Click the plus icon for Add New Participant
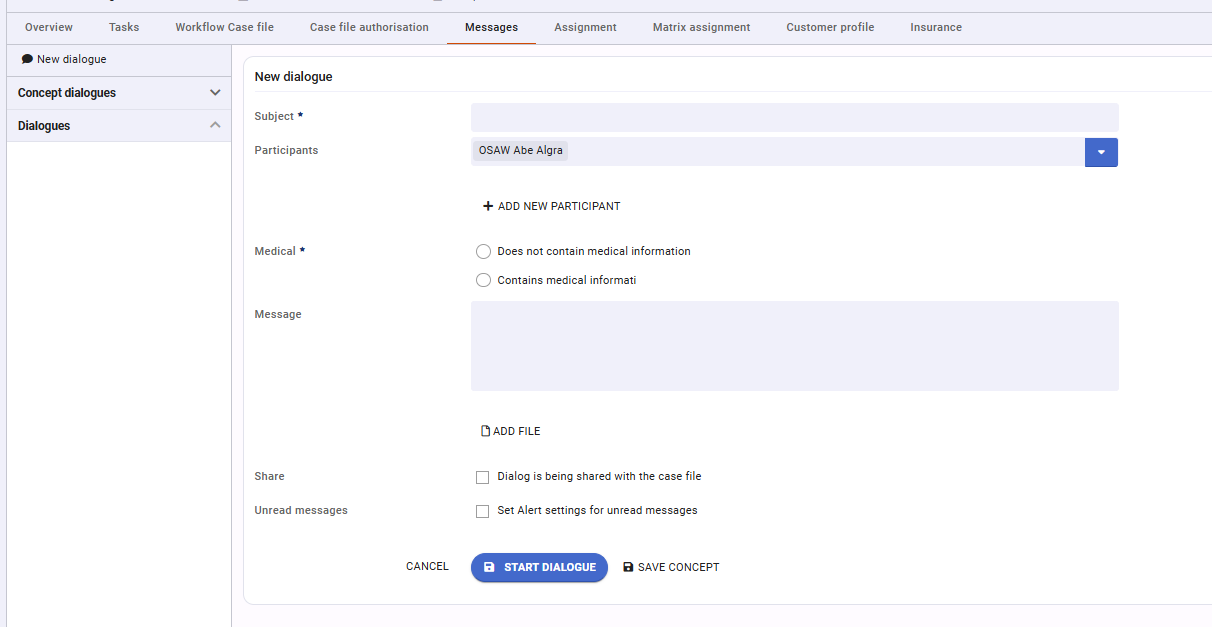 (488, 206)
